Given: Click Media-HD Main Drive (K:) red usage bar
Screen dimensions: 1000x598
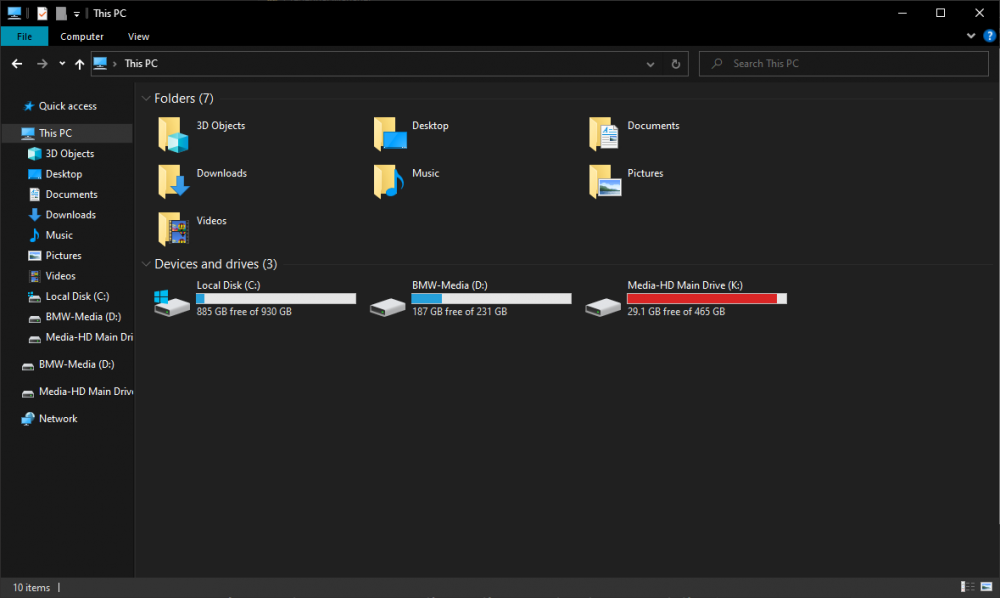Looking at the screenshot, I should pyautogui.click(x=707, y=298).
